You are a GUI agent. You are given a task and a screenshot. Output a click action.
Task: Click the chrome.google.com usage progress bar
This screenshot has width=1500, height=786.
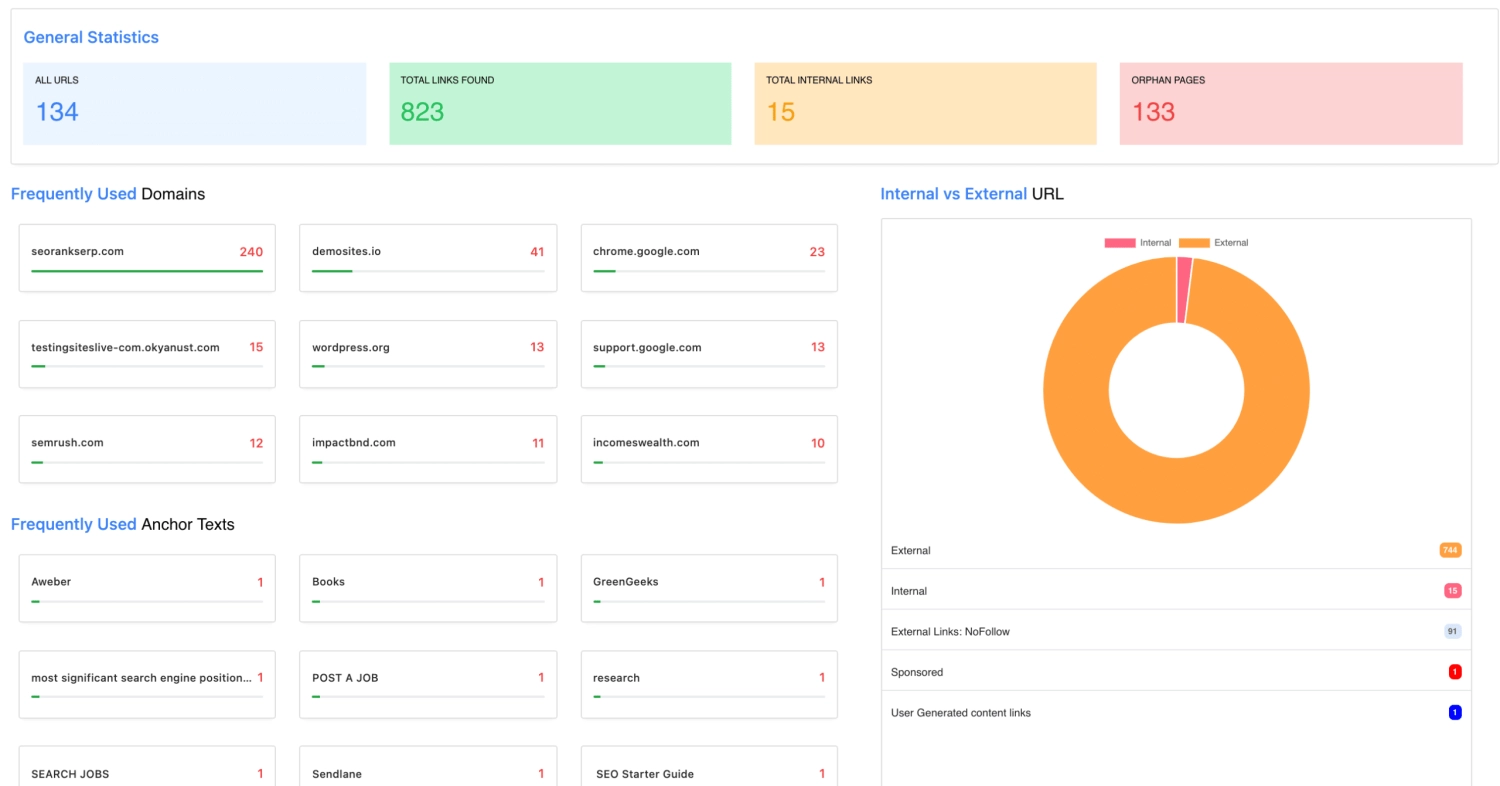[x=709, y=271]
